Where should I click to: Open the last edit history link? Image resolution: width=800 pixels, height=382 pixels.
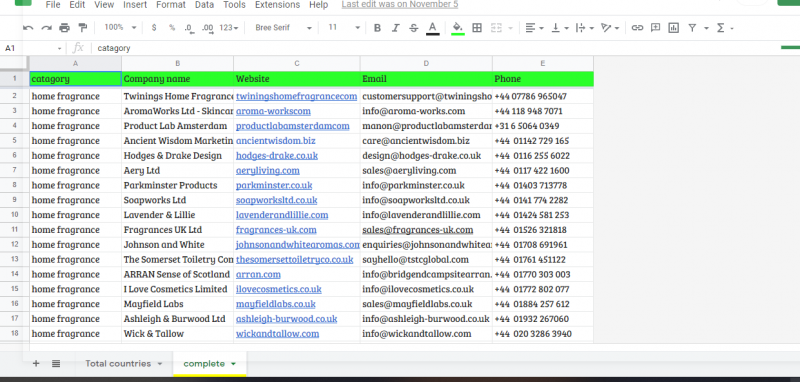click(x=399, y=5)
